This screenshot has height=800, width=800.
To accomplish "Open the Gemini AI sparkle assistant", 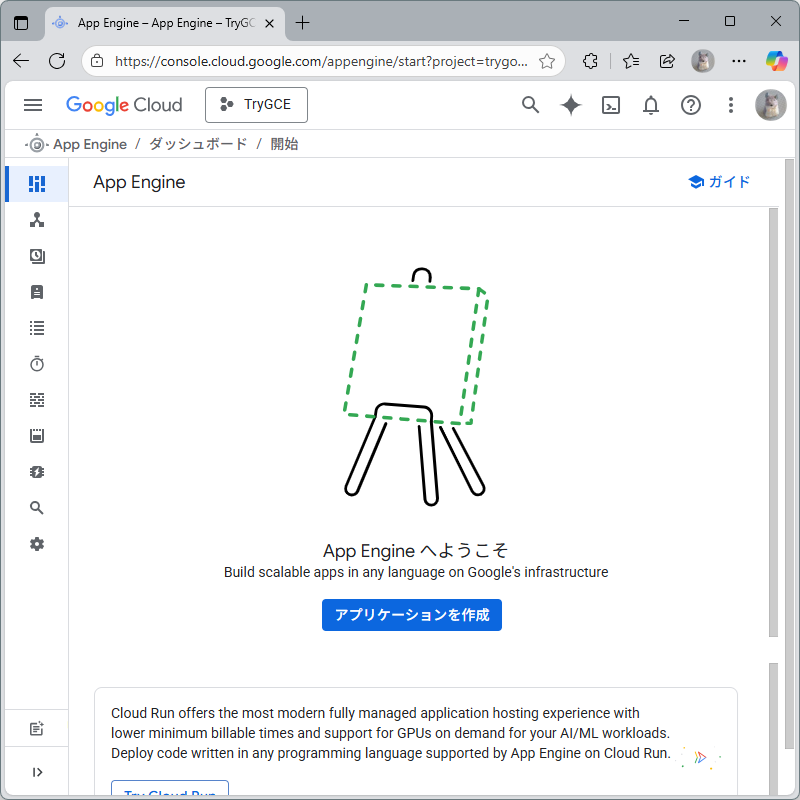I will [x=570, y=105].
